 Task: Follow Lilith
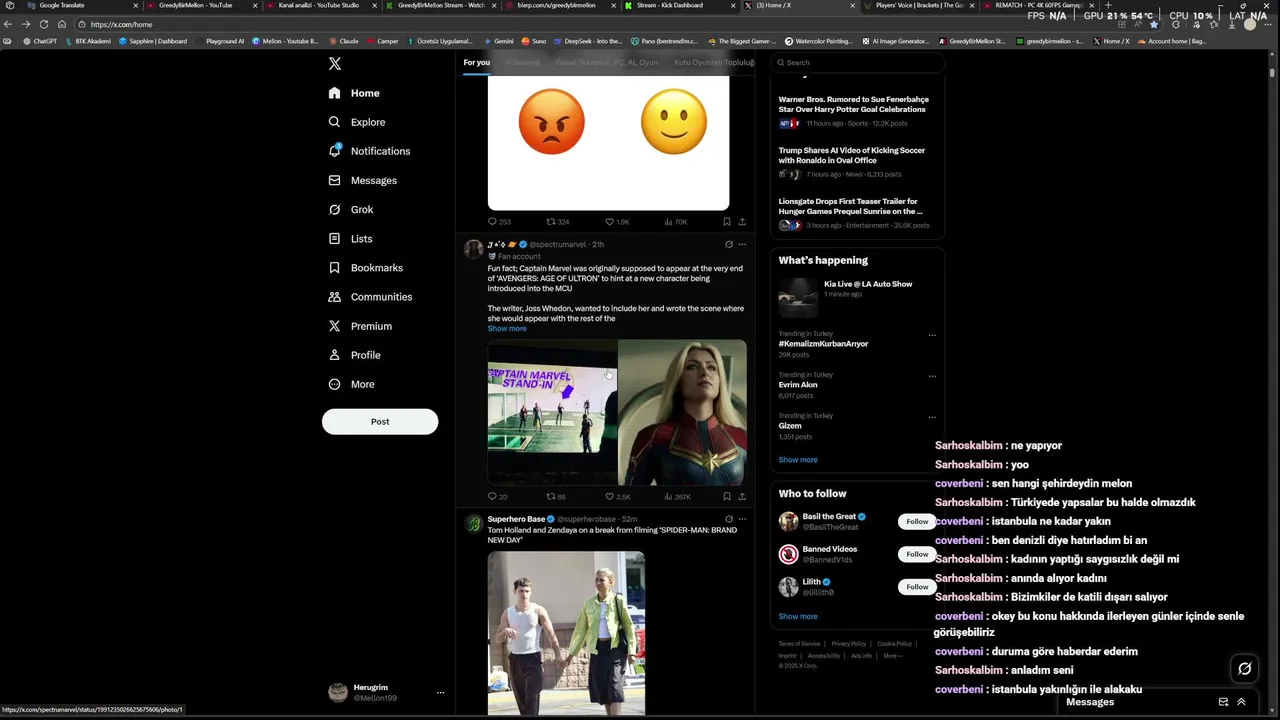pos(917,587)
